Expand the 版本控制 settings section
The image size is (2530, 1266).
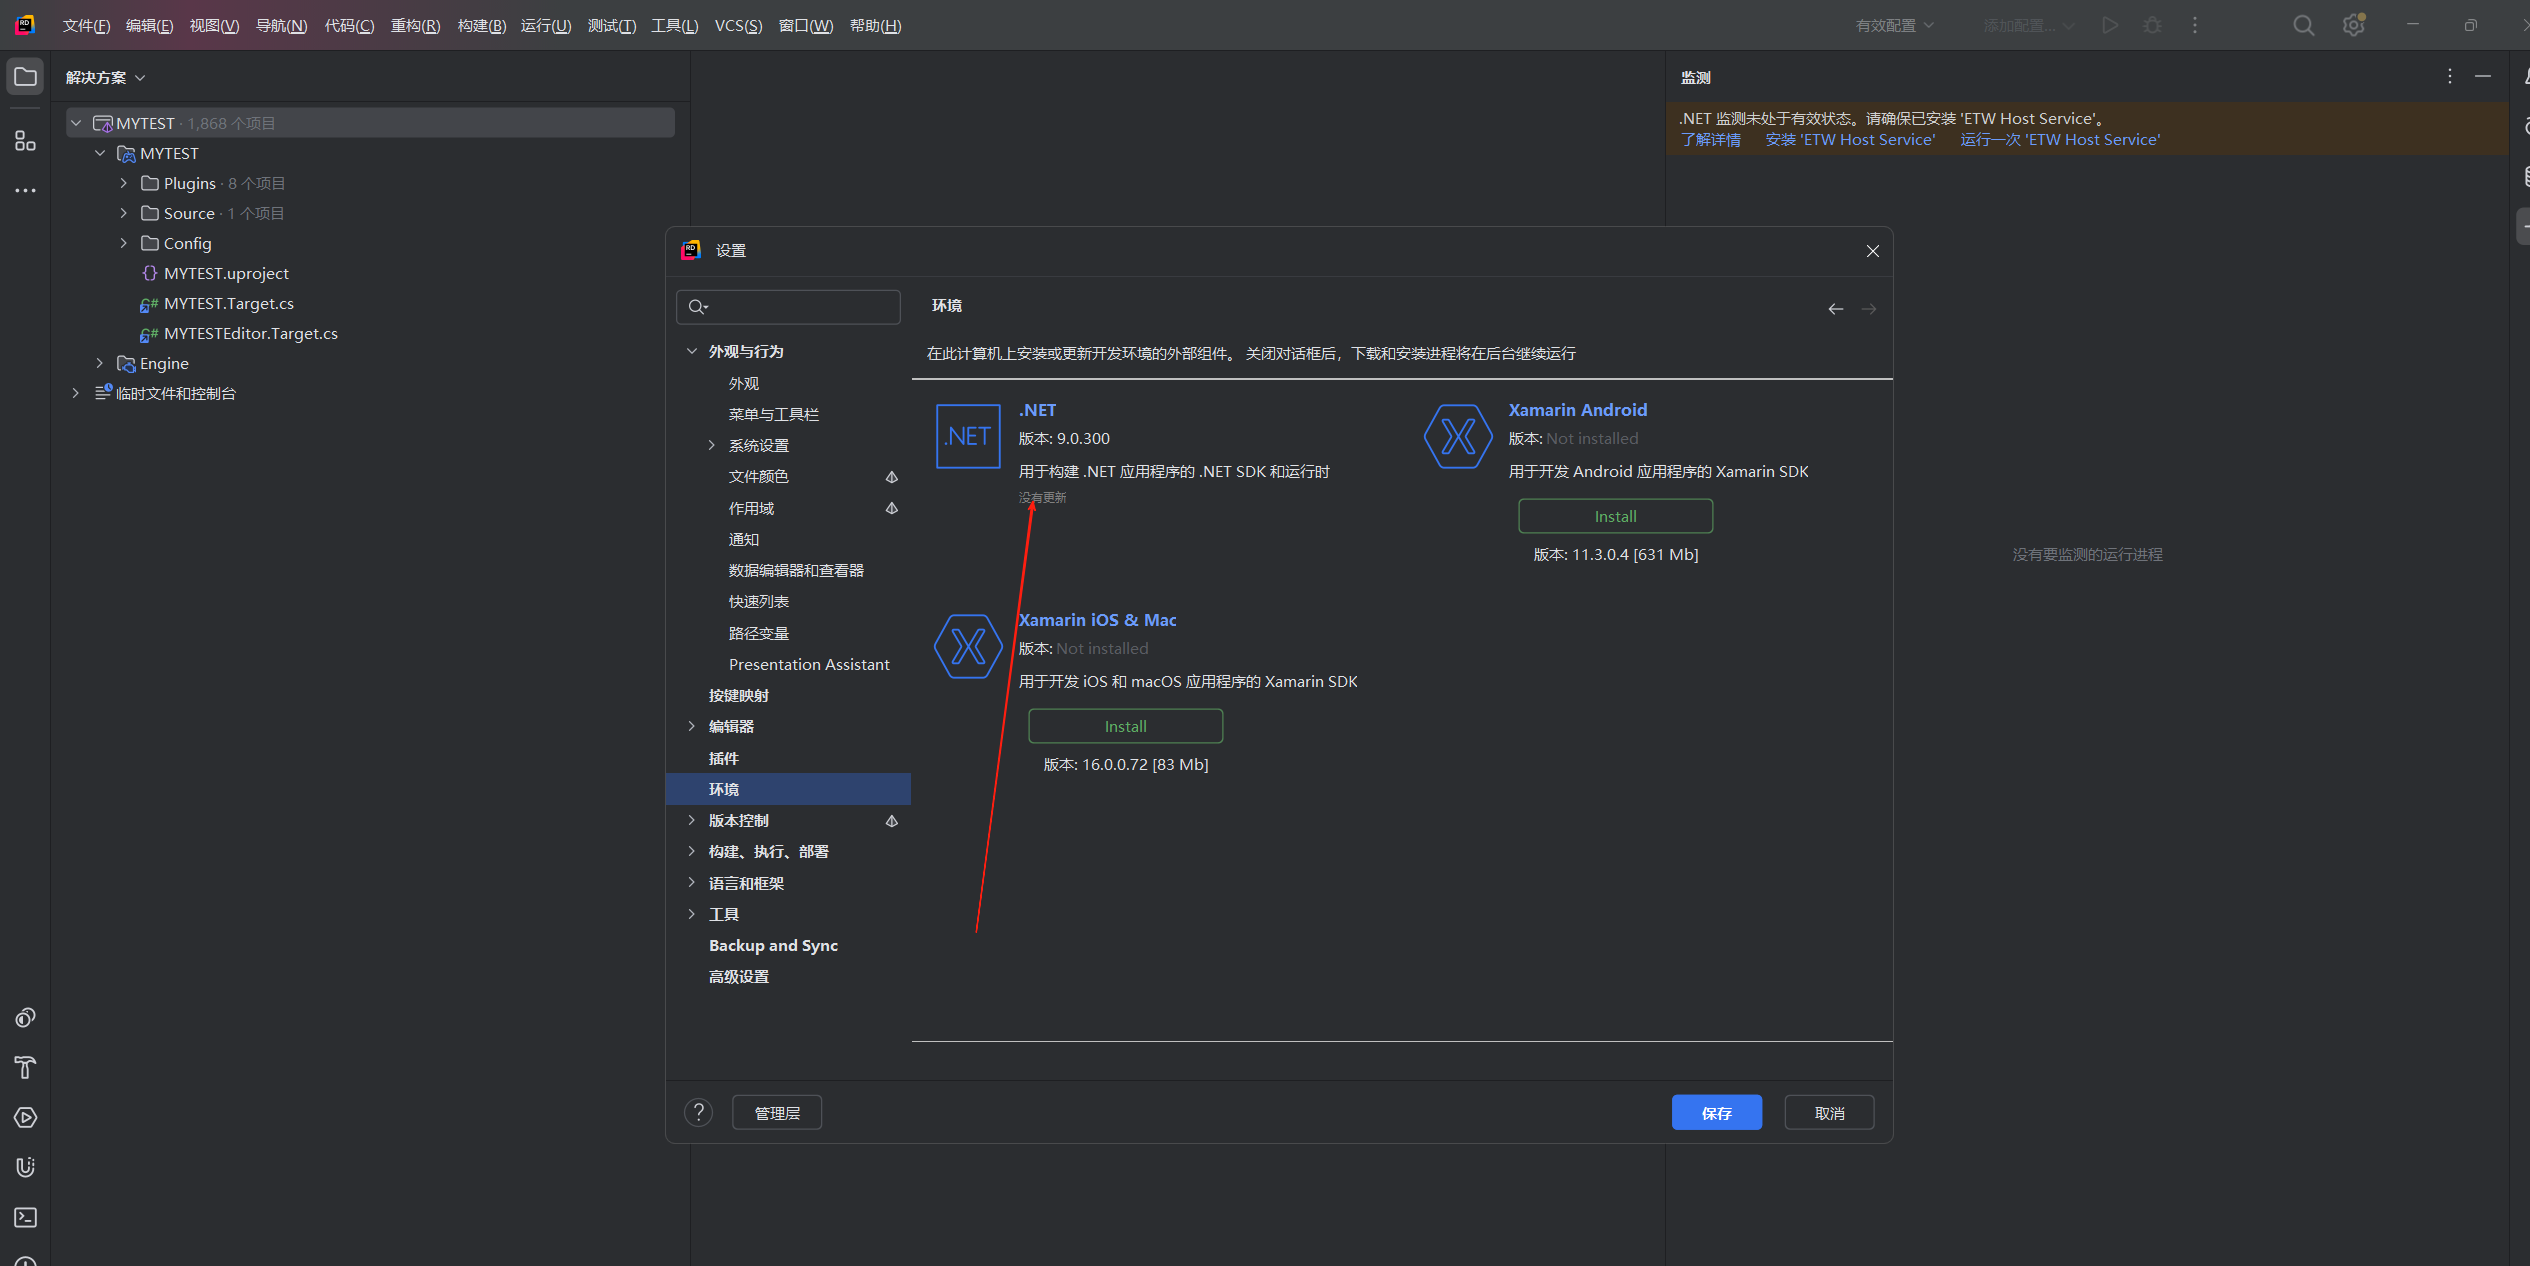691,820
